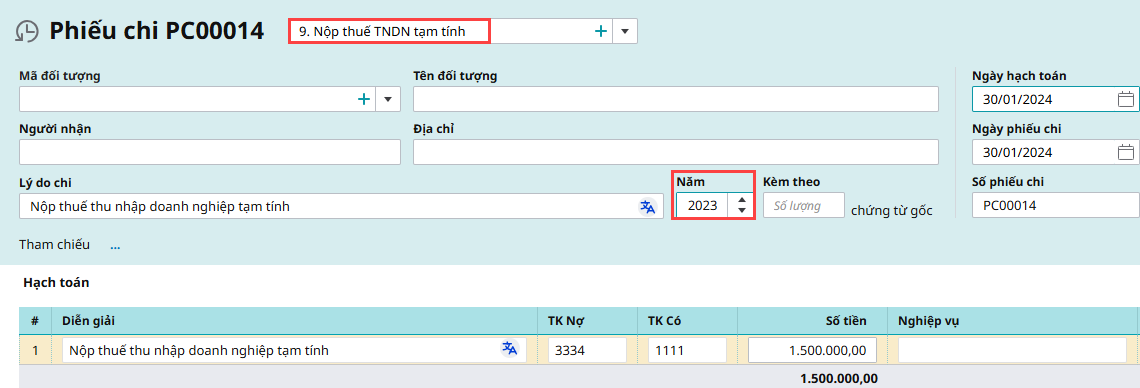Open the Tham chiếu ellipsis link
The width and height of the screenshot is (1140, 388).
[x=115, y=246]
